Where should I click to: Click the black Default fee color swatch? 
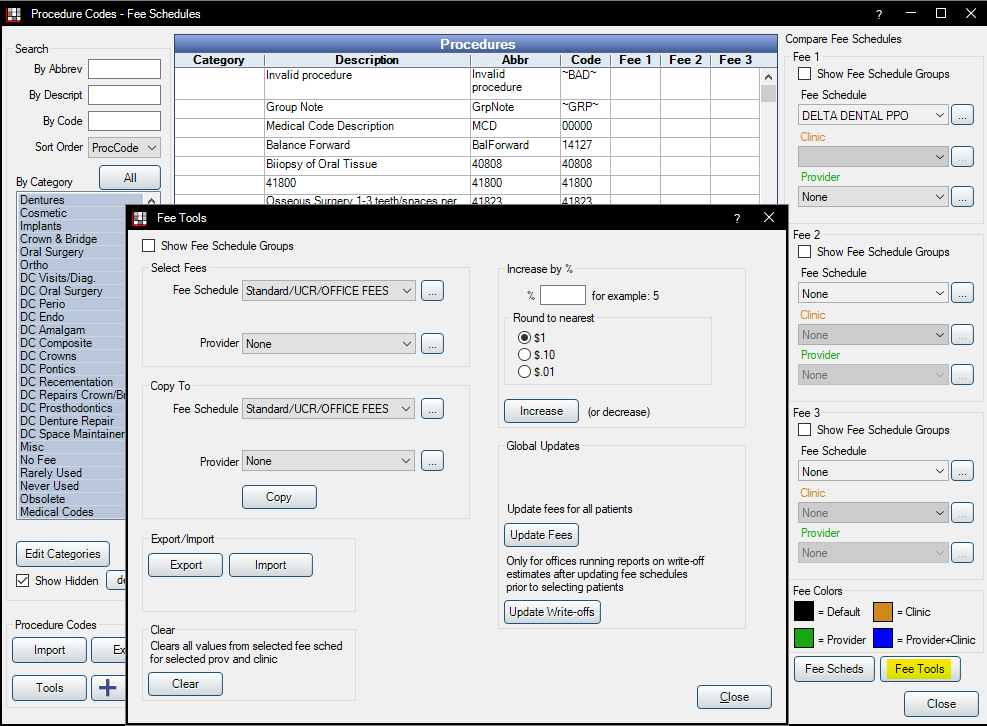(804, 611)
